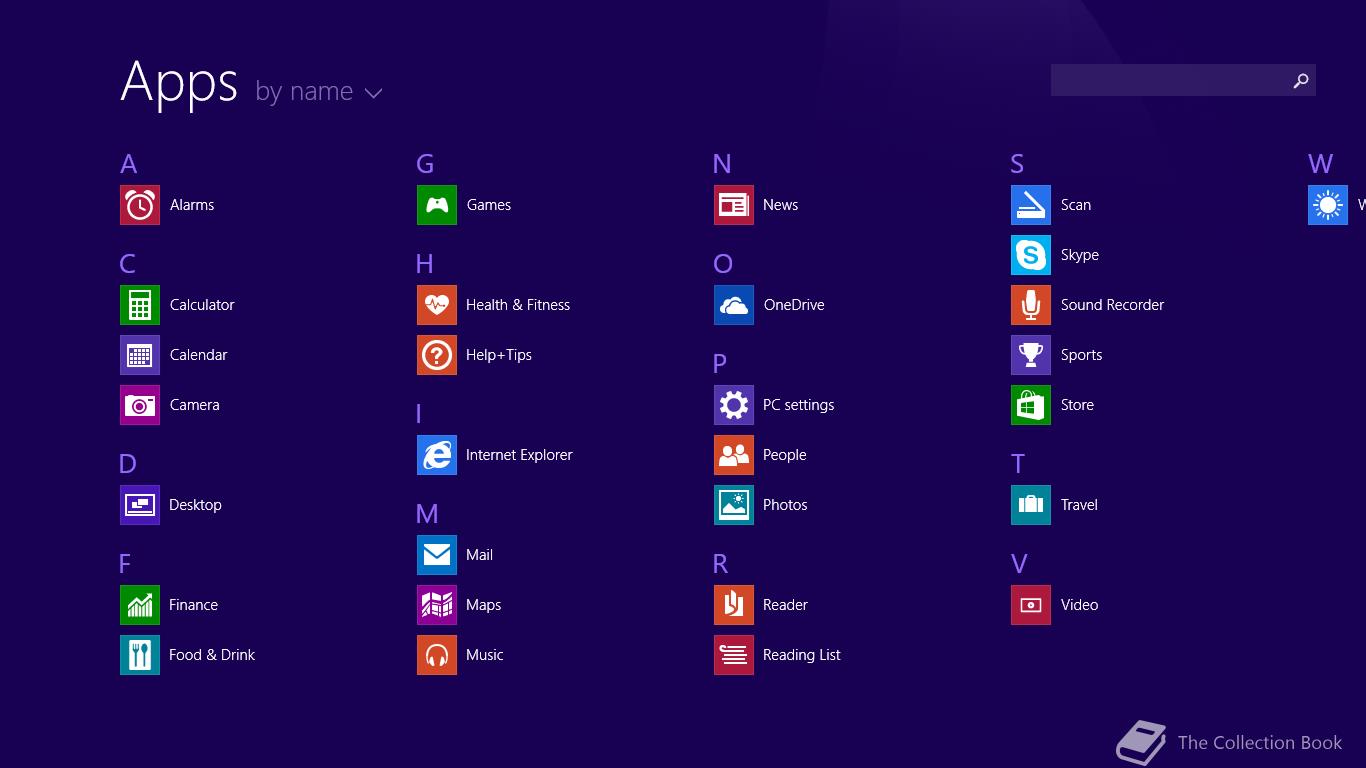Open the Reading List icon
This screenshot has height=768, width=1366.
pyautogui.click(x=734, y=655)
